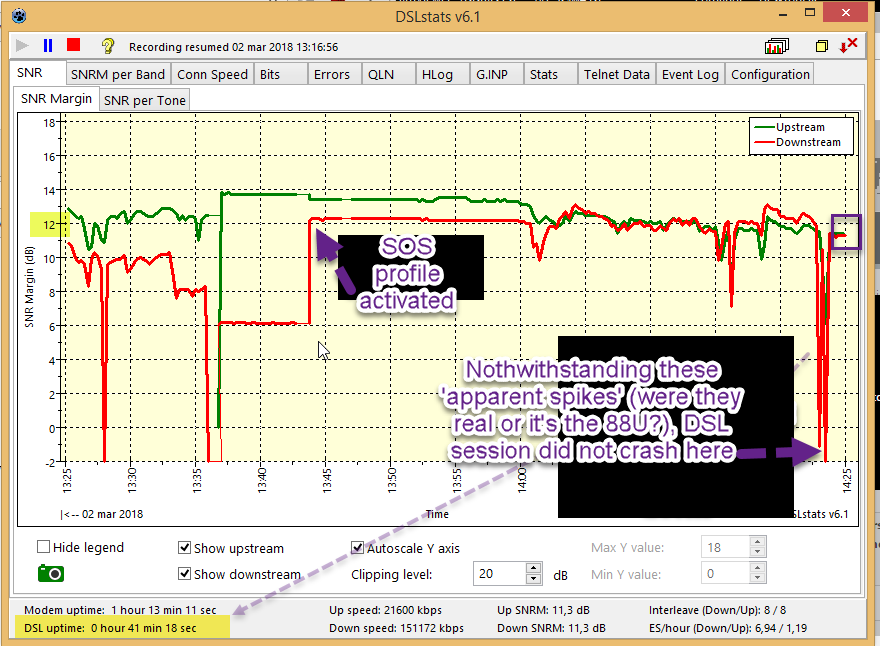Minimize the DSLstats window
The width and height of the screenshot is (880, 646).
[783, 13]
